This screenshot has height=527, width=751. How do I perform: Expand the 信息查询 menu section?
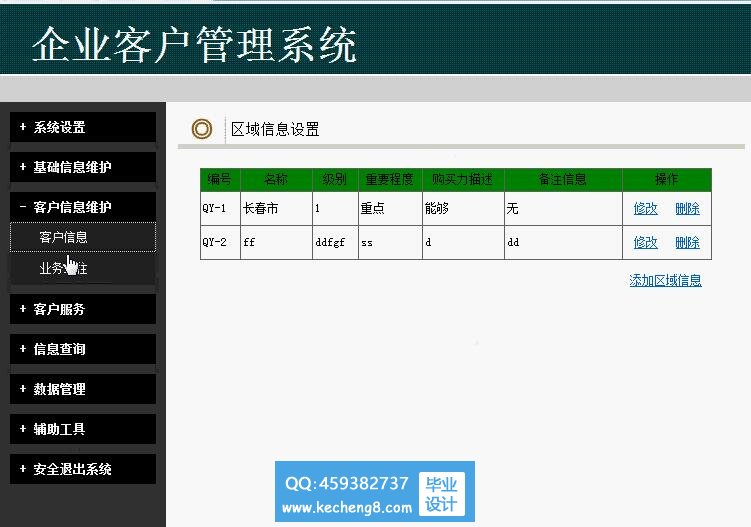[x=83, y=349]
